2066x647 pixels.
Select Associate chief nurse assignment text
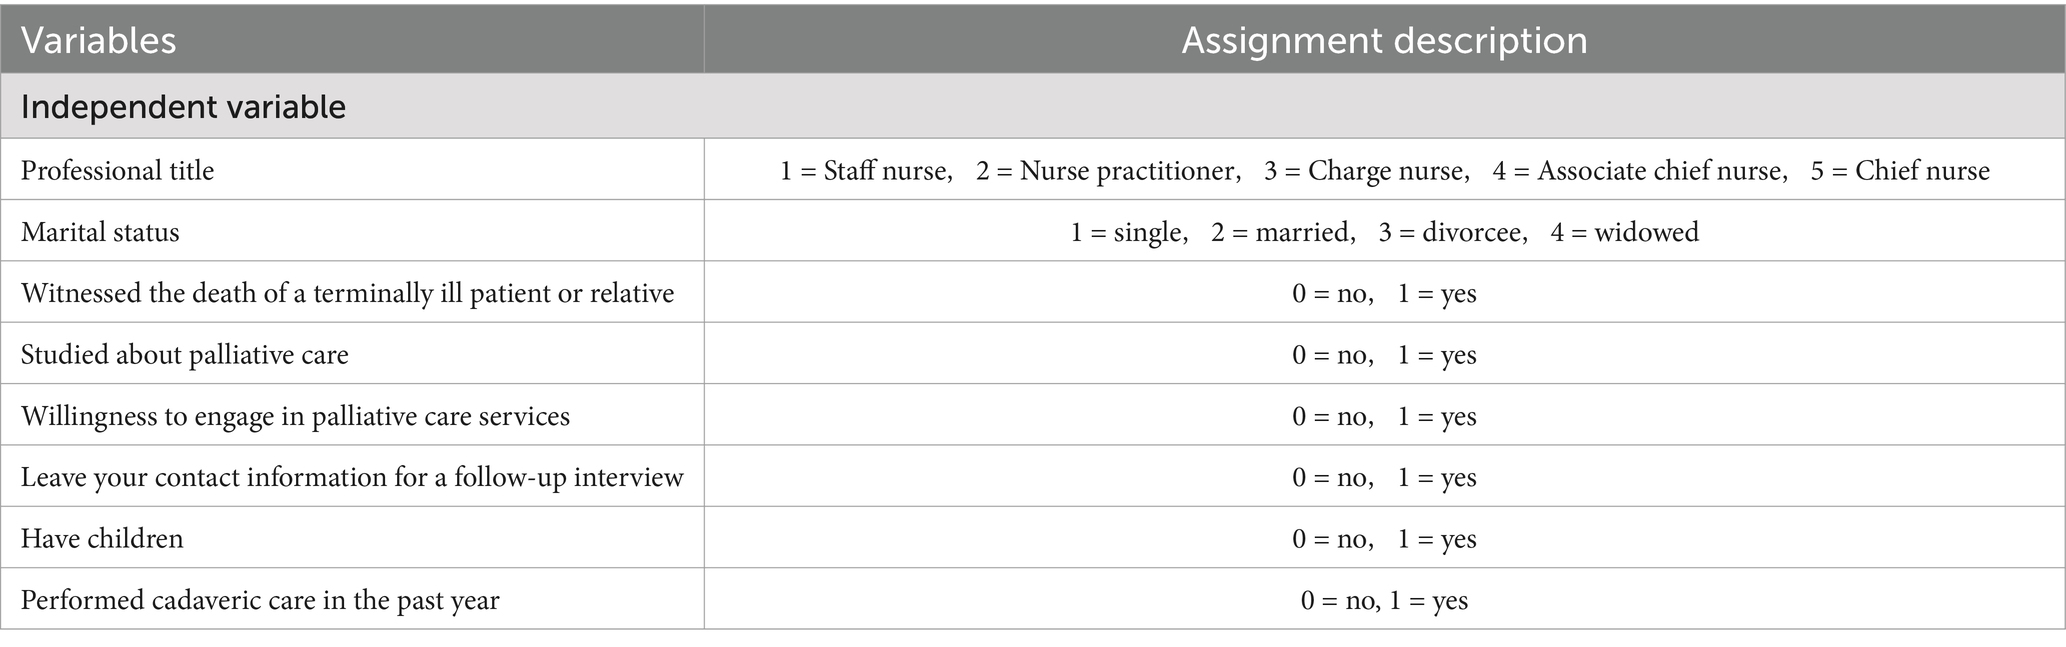pos(1638,171)
